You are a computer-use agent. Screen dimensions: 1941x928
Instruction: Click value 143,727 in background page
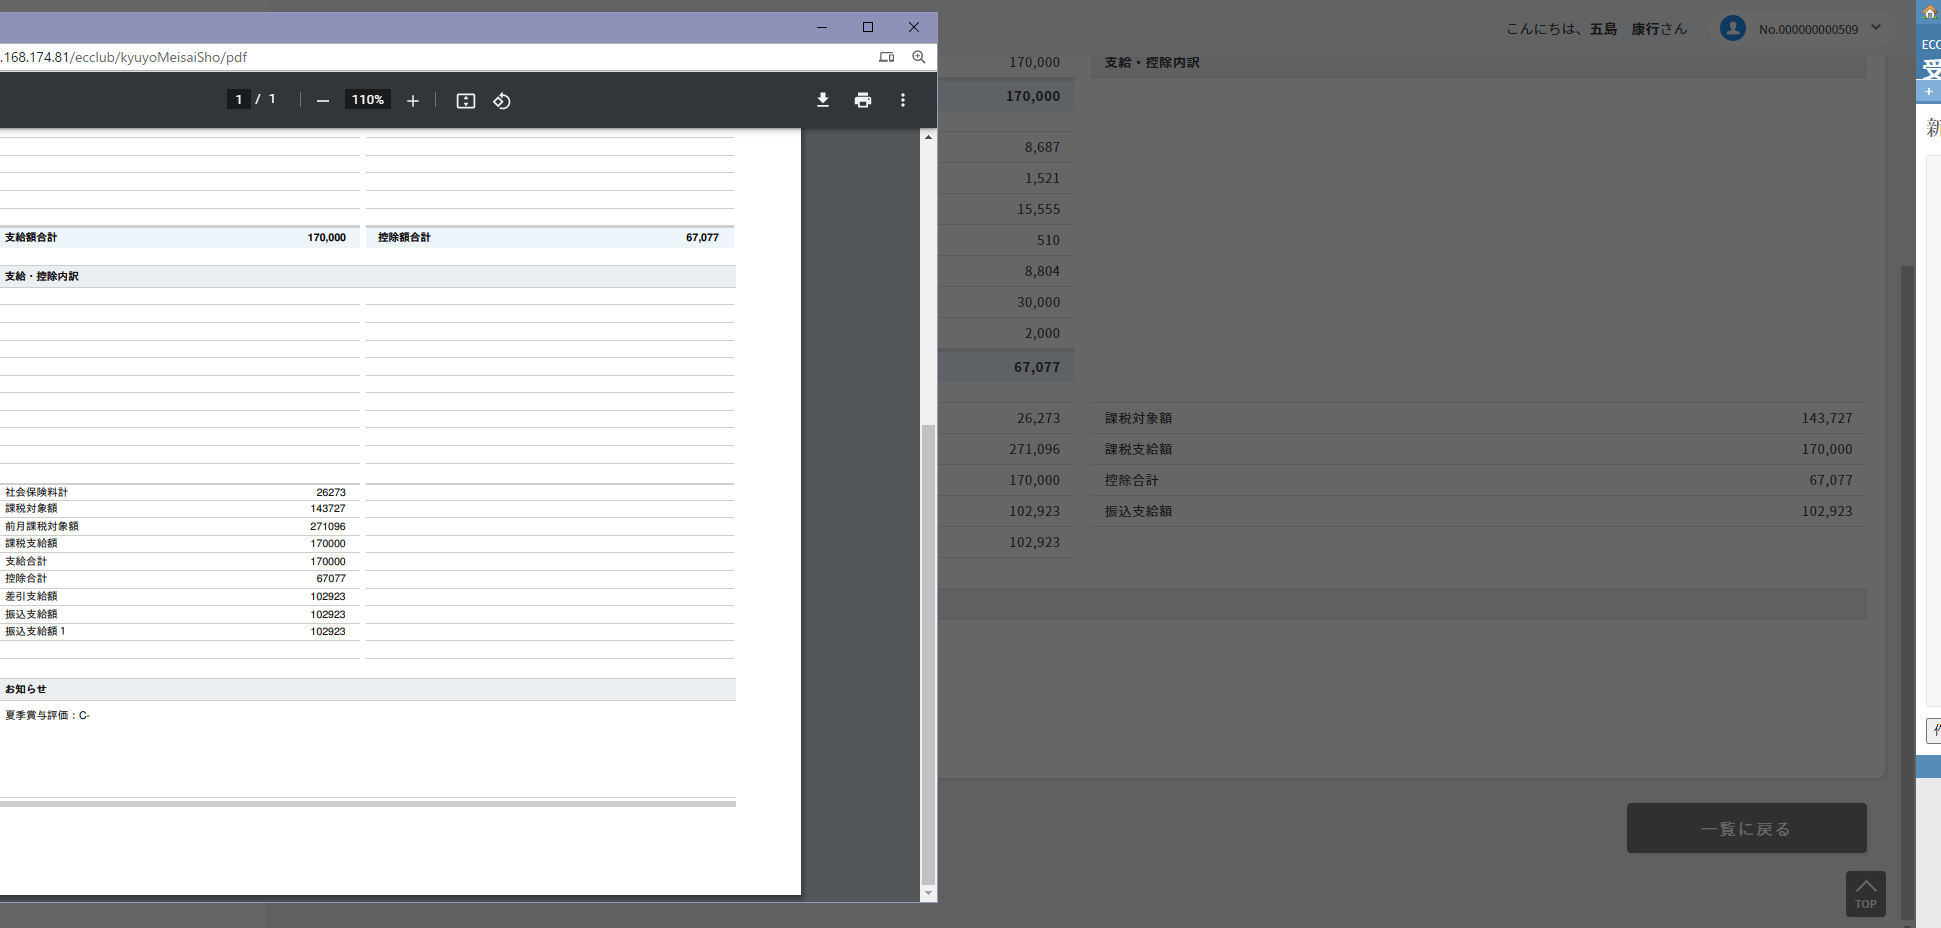[1827, 418]
